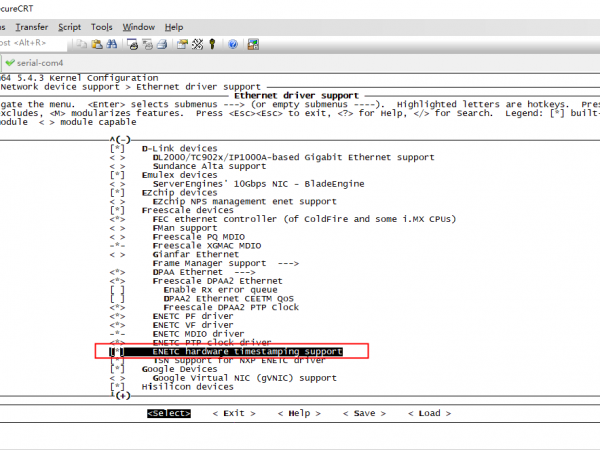The image size is (600, 450).
Task: Open Session Options toolbar icon
Action: pos(183,44)
